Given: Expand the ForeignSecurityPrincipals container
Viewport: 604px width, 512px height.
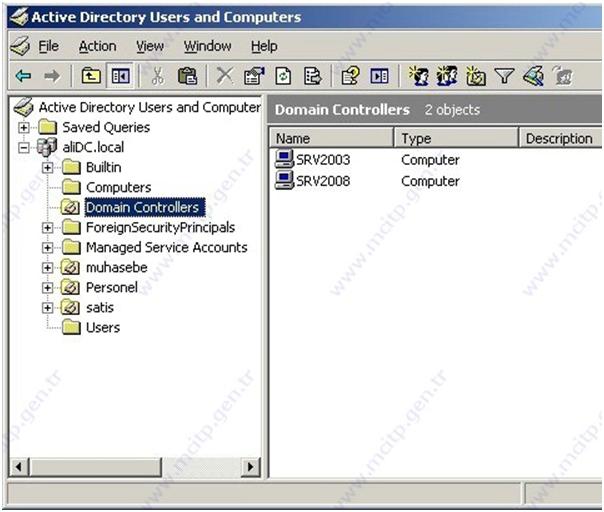Looking at the screenshot, I should [47, 228].
